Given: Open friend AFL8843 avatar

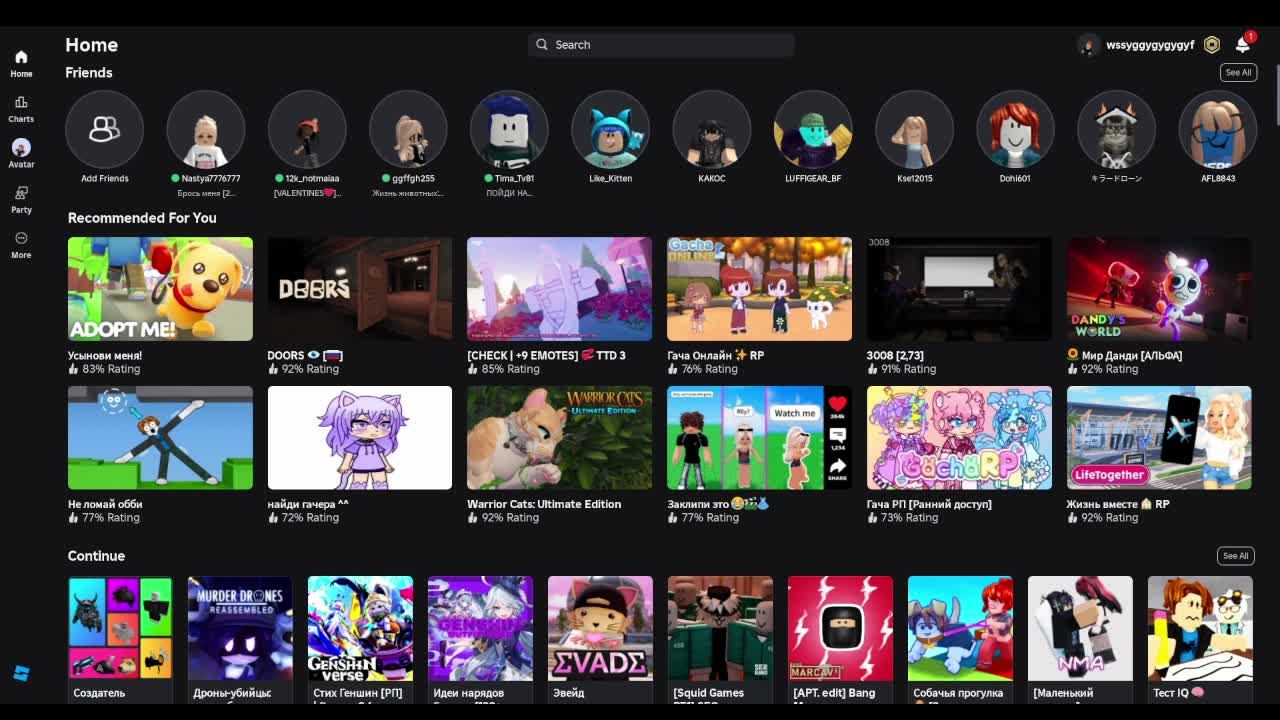Looking at the screenshot, I should tap(1217, 129).
